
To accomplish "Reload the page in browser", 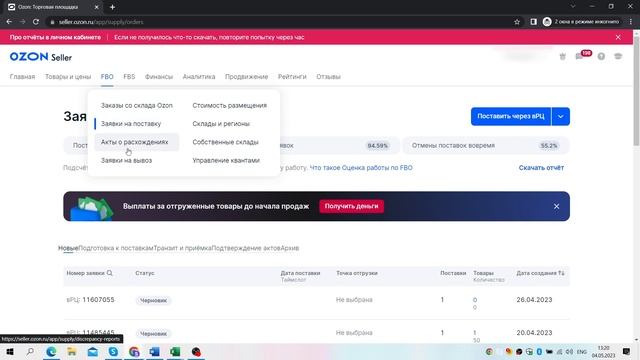I will pyautogui.click(x=36, y=22).
